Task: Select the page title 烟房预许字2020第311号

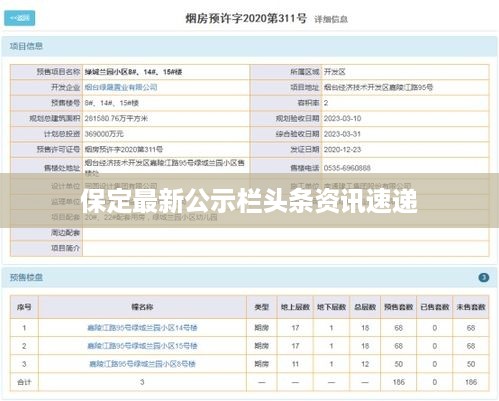Action: (x=246, y=18)
